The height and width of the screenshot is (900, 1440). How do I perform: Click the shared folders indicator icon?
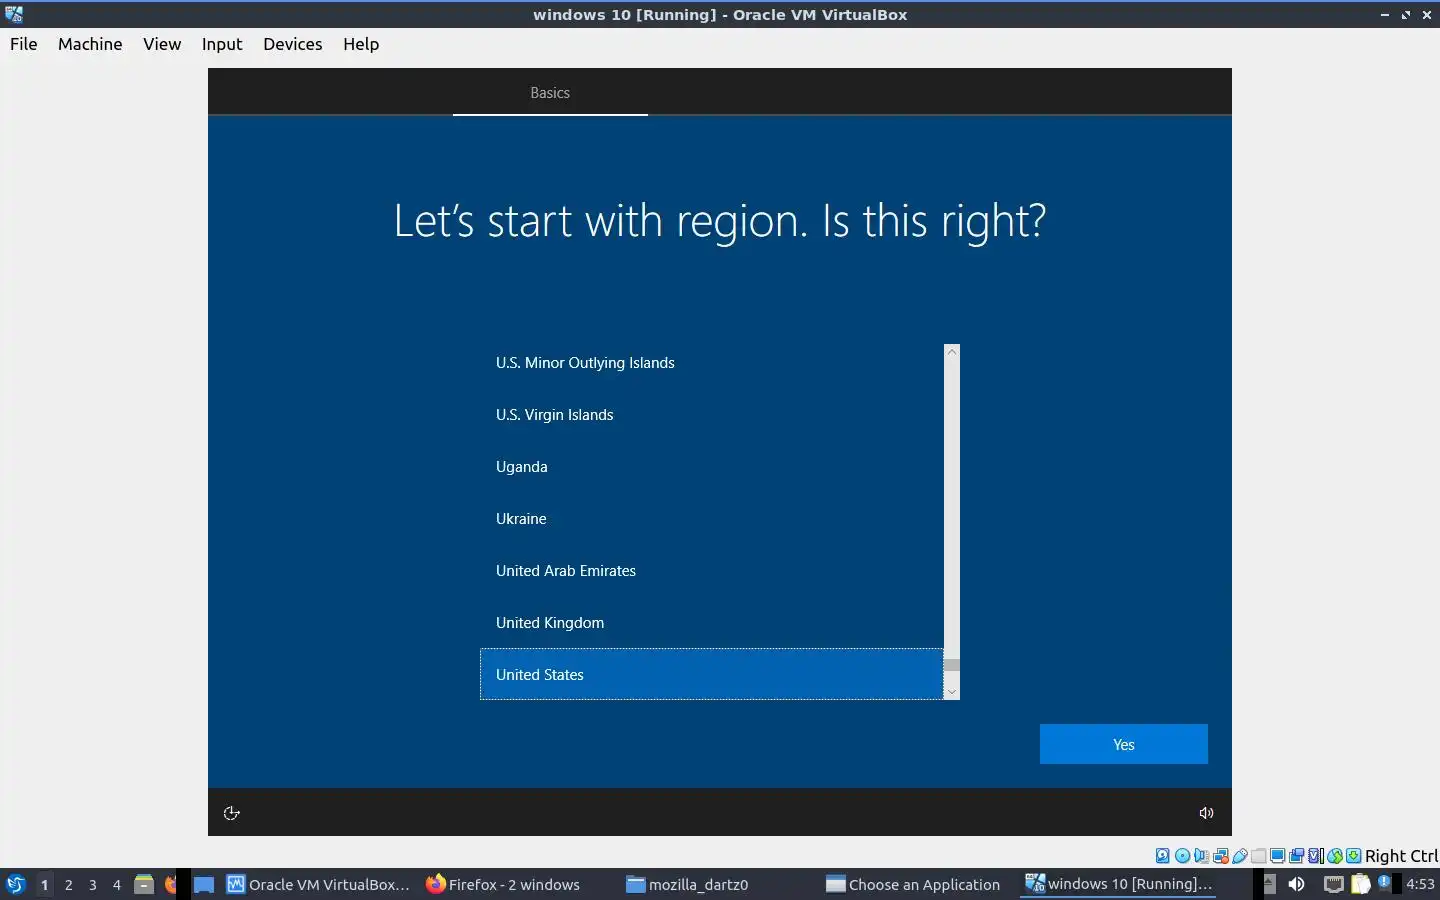tap(1259, 856)
